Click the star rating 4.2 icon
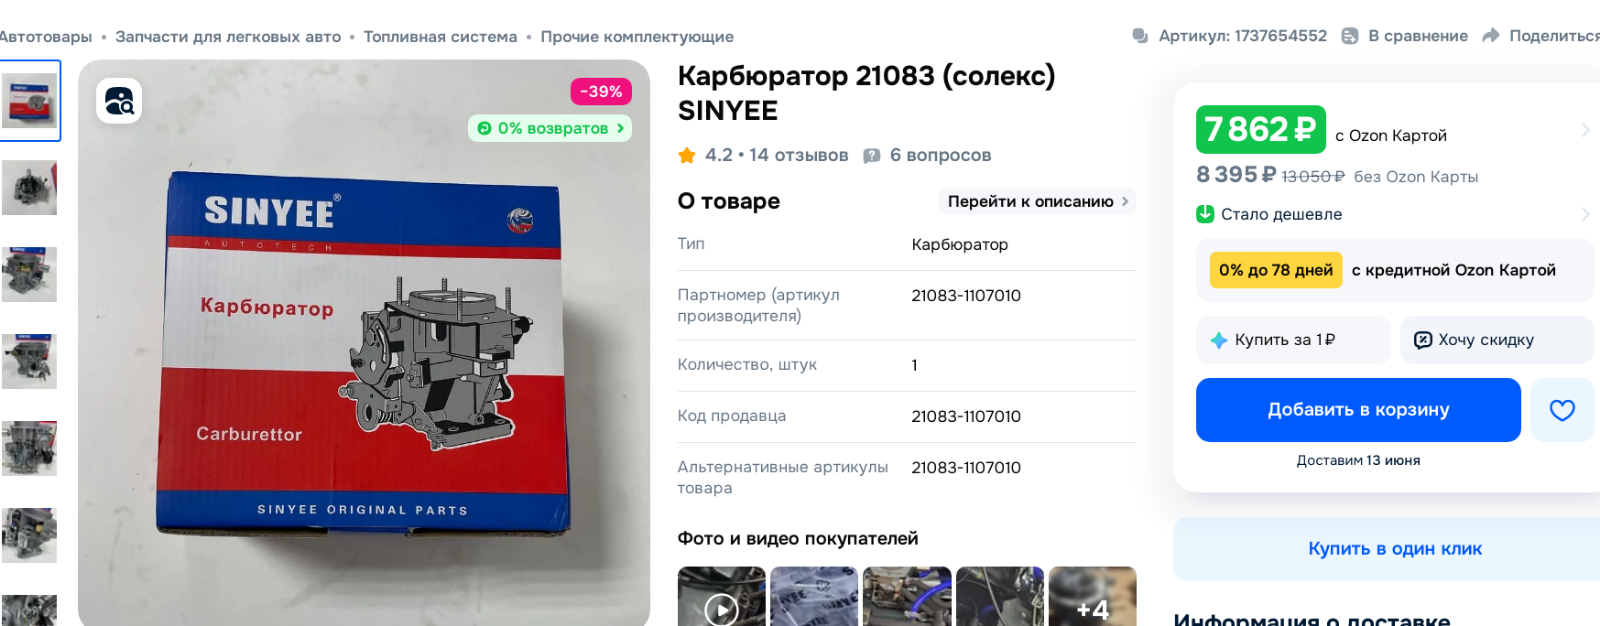Screen dimensions: 1600x626 tap(687, 155)
